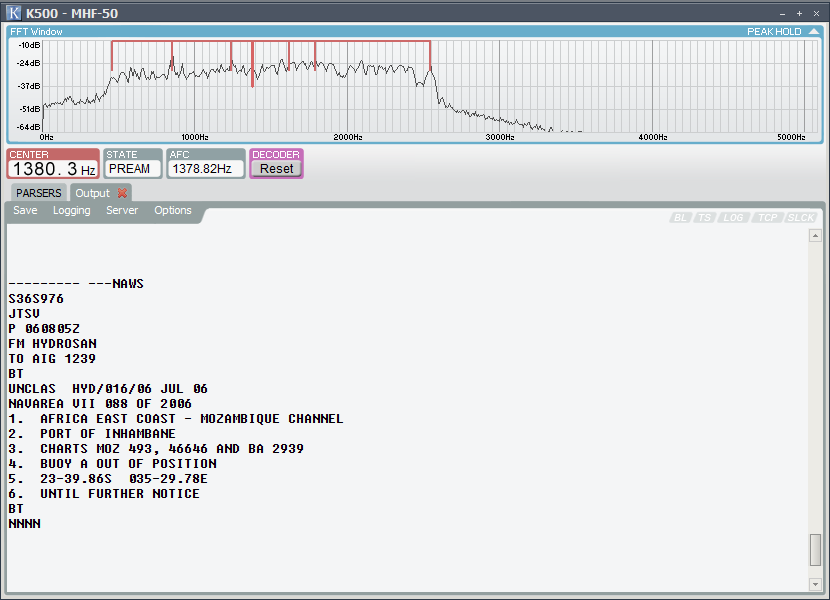
Task: Click the output scrollbar thumb
Action: point(815,550)
